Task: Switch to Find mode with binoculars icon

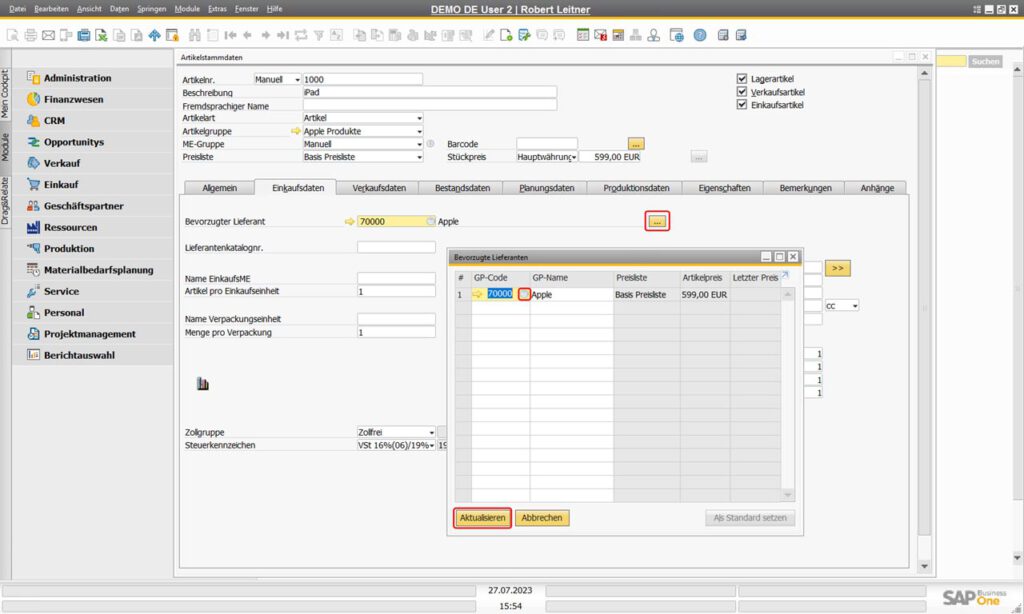Action: tap(195, 35)
